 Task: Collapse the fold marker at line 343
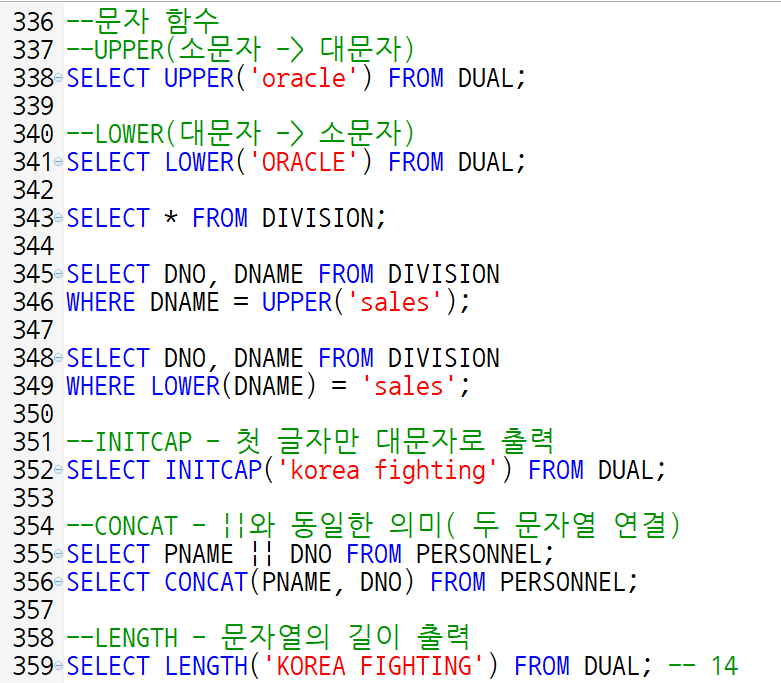[x=58, y=217]
